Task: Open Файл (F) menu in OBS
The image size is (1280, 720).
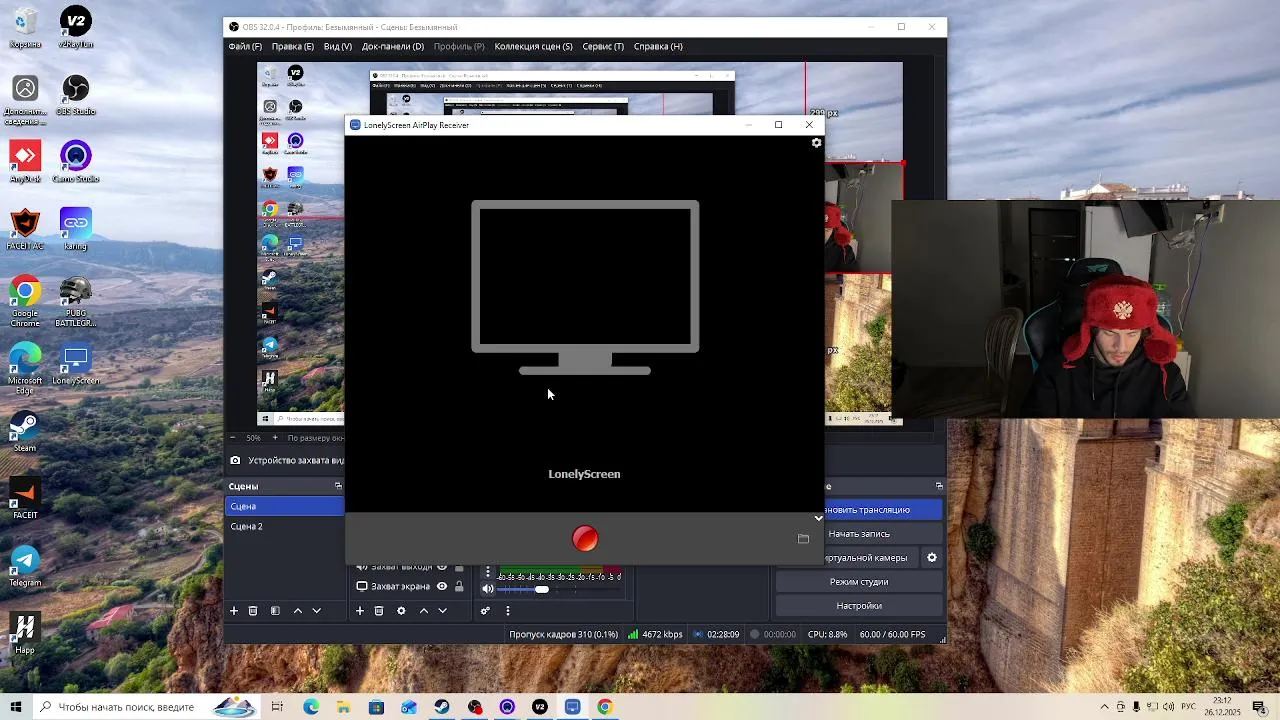Action: tap(245, 46)
